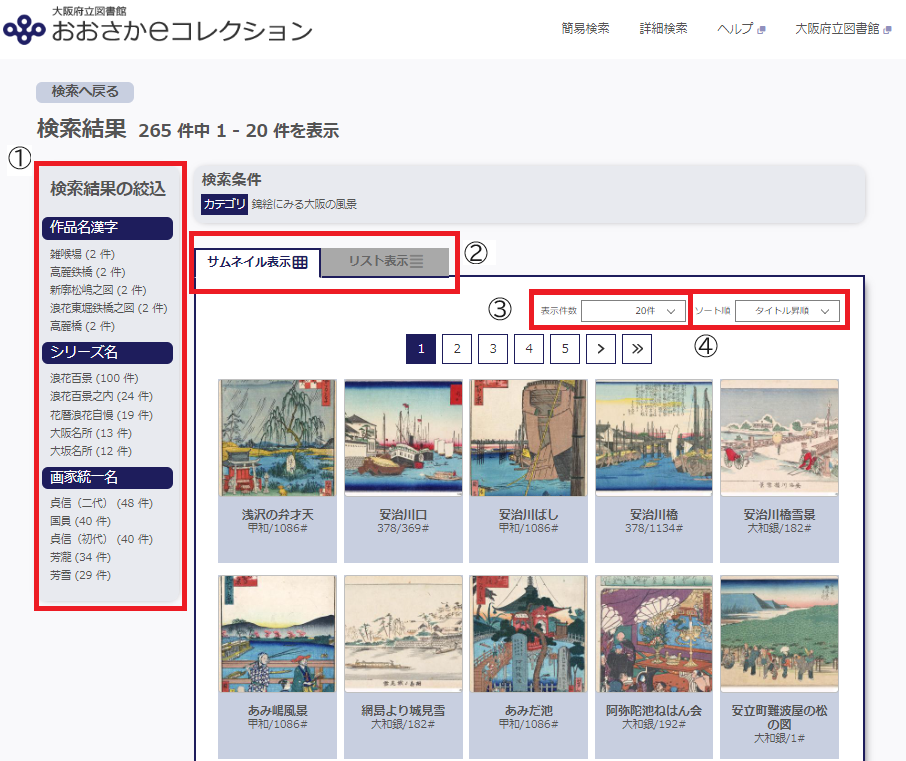Switch to the リスト表示 tab
This screenshot has width=906, height=761.
pyautogui.click(x=385, y=261)
